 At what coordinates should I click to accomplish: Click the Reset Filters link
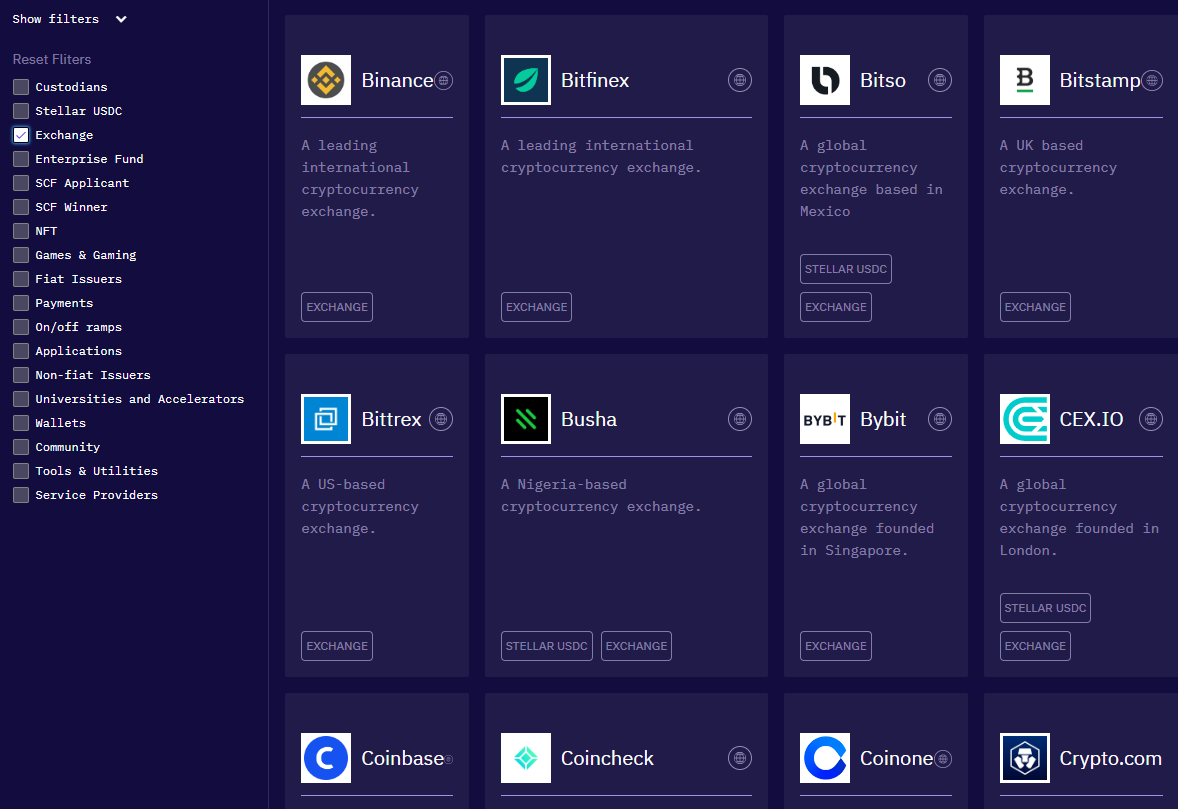(52, 59)
